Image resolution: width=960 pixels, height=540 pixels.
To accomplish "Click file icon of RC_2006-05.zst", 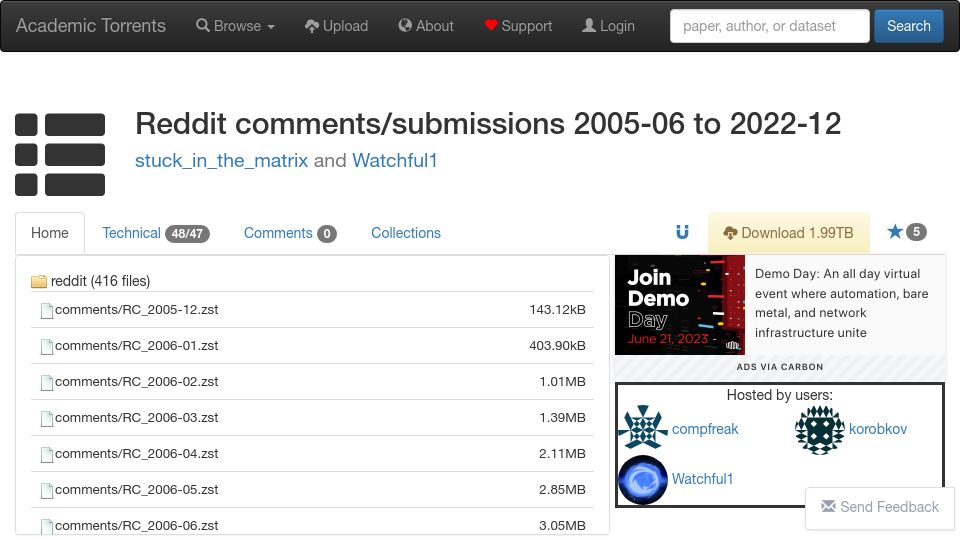I will [x=47, y=490].
